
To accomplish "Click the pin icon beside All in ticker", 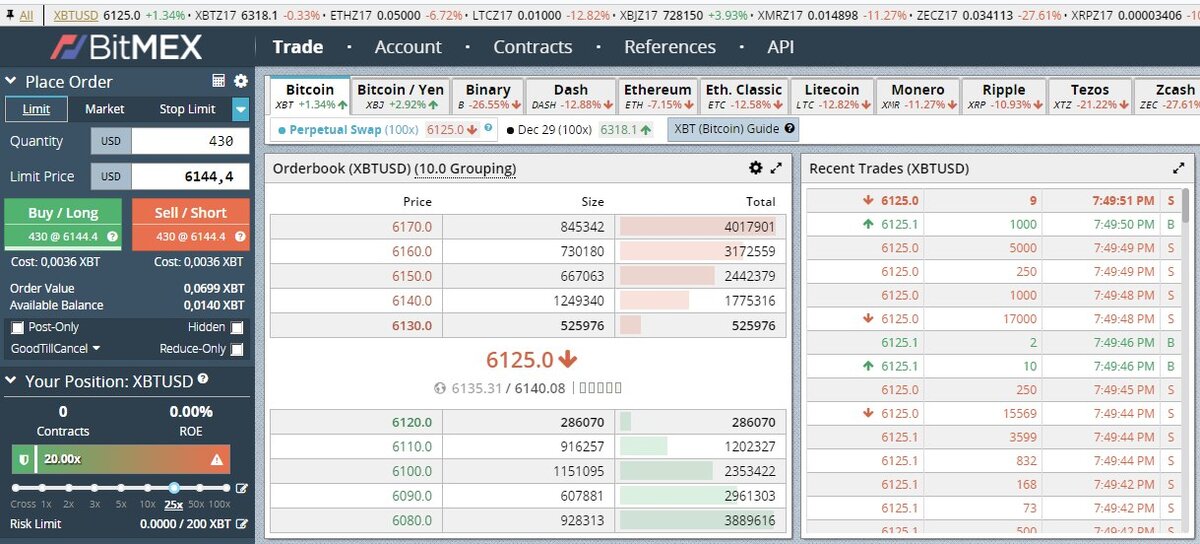I will click(x=10, y=15).
